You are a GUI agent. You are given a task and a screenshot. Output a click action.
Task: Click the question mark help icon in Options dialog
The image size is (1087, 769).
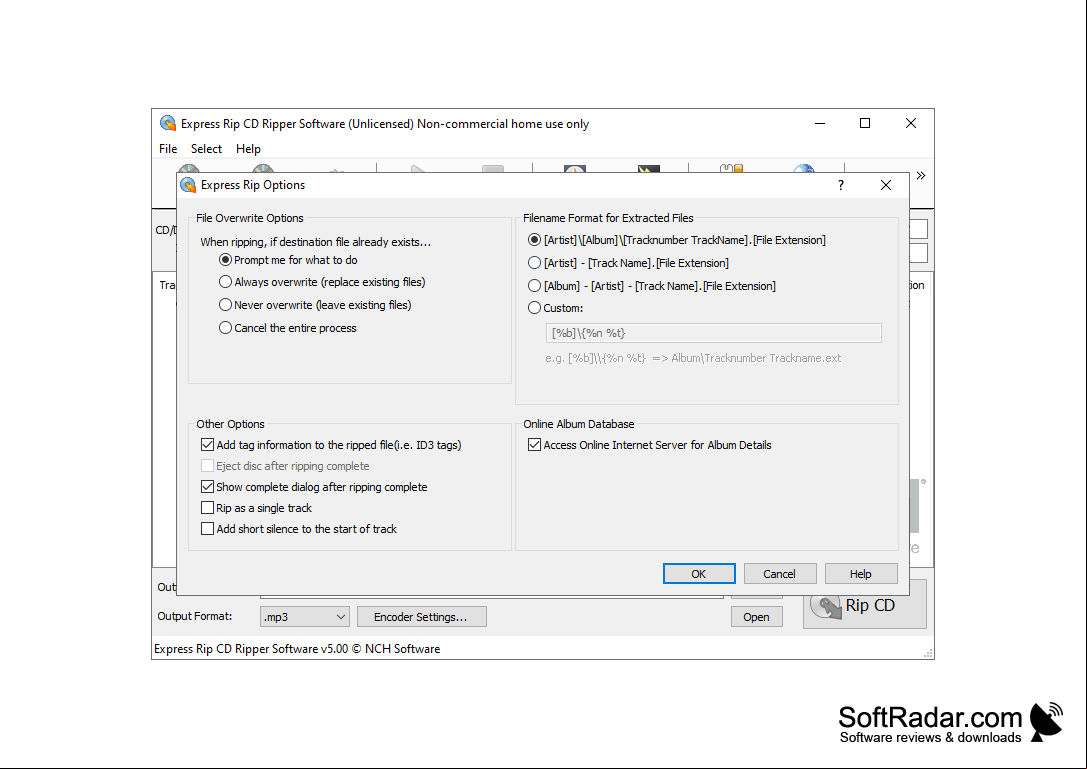pos(840,185)
